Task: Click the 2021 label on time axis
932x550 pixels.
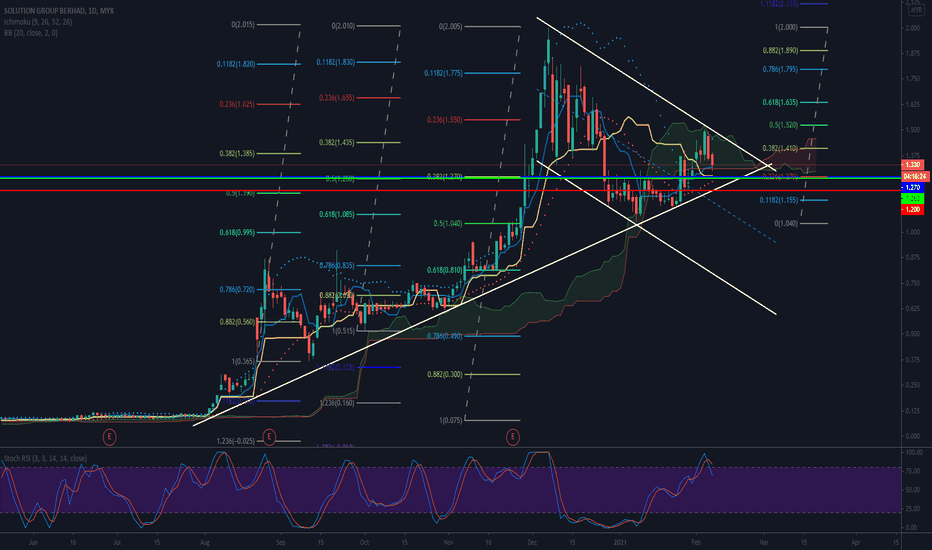Action: pos(620,542)
